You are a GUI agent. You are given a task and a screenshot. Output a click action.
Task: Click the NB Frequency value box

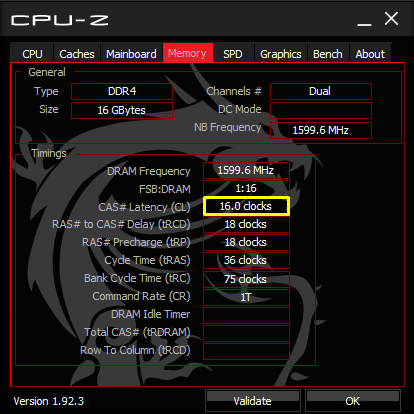[x=321, y=130]
